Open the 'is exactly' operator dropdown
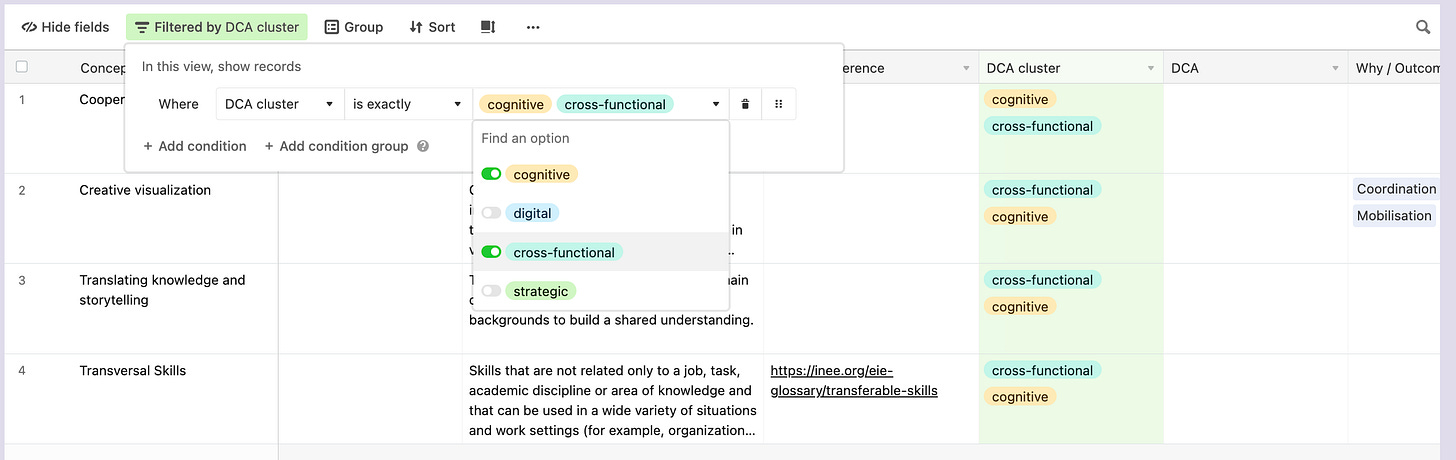Viewport: 1456px width, 460px height. [409, 104]
